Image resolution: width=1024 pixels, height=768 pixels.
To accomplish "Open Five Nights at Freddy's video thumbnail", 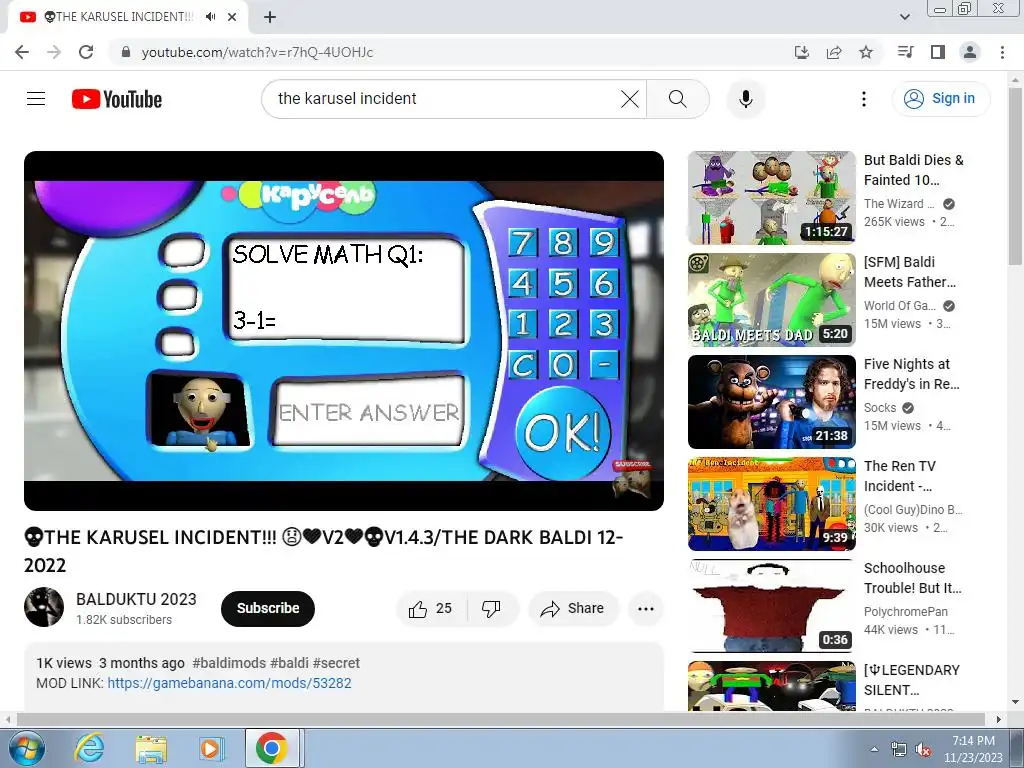I will (771, 402).
